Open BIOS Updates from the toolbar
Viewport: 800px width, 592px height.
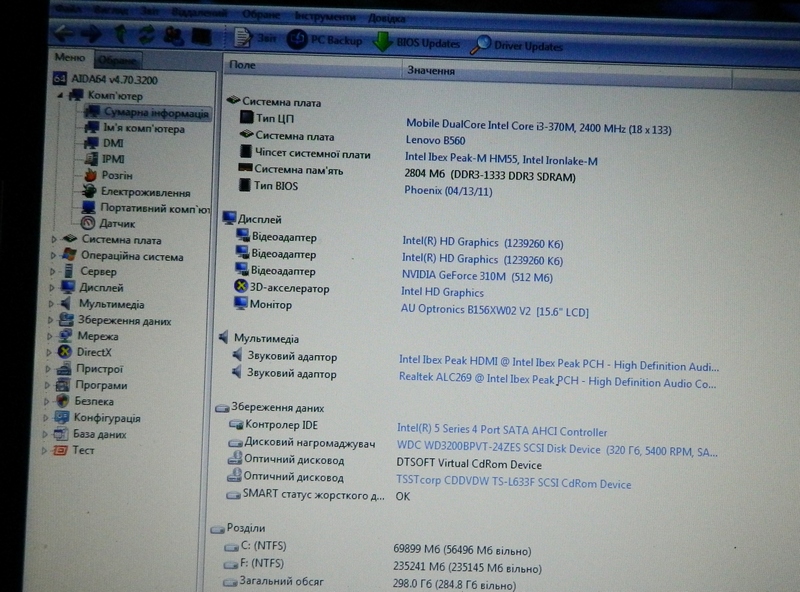click(416, 43)
